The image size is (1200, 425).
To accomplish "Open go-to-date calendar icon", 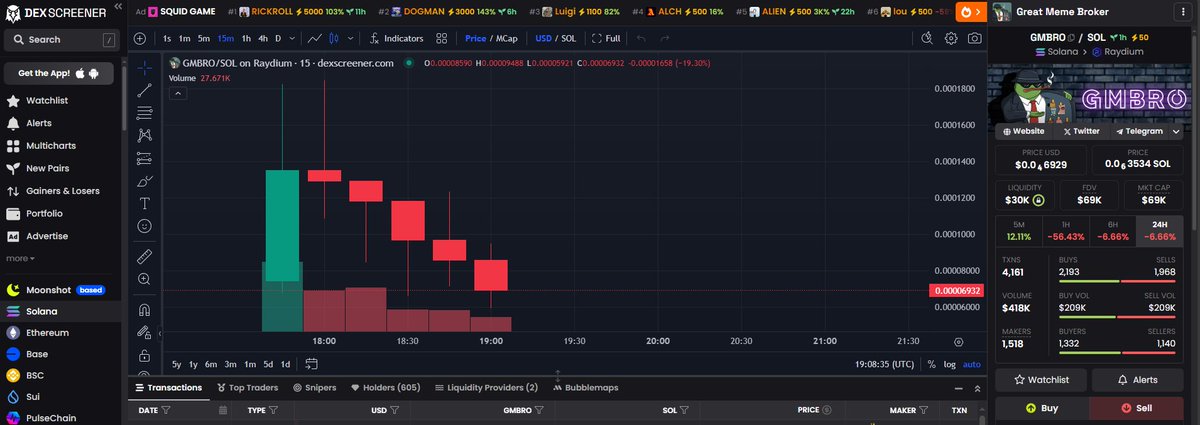I will tap(311, 364).
